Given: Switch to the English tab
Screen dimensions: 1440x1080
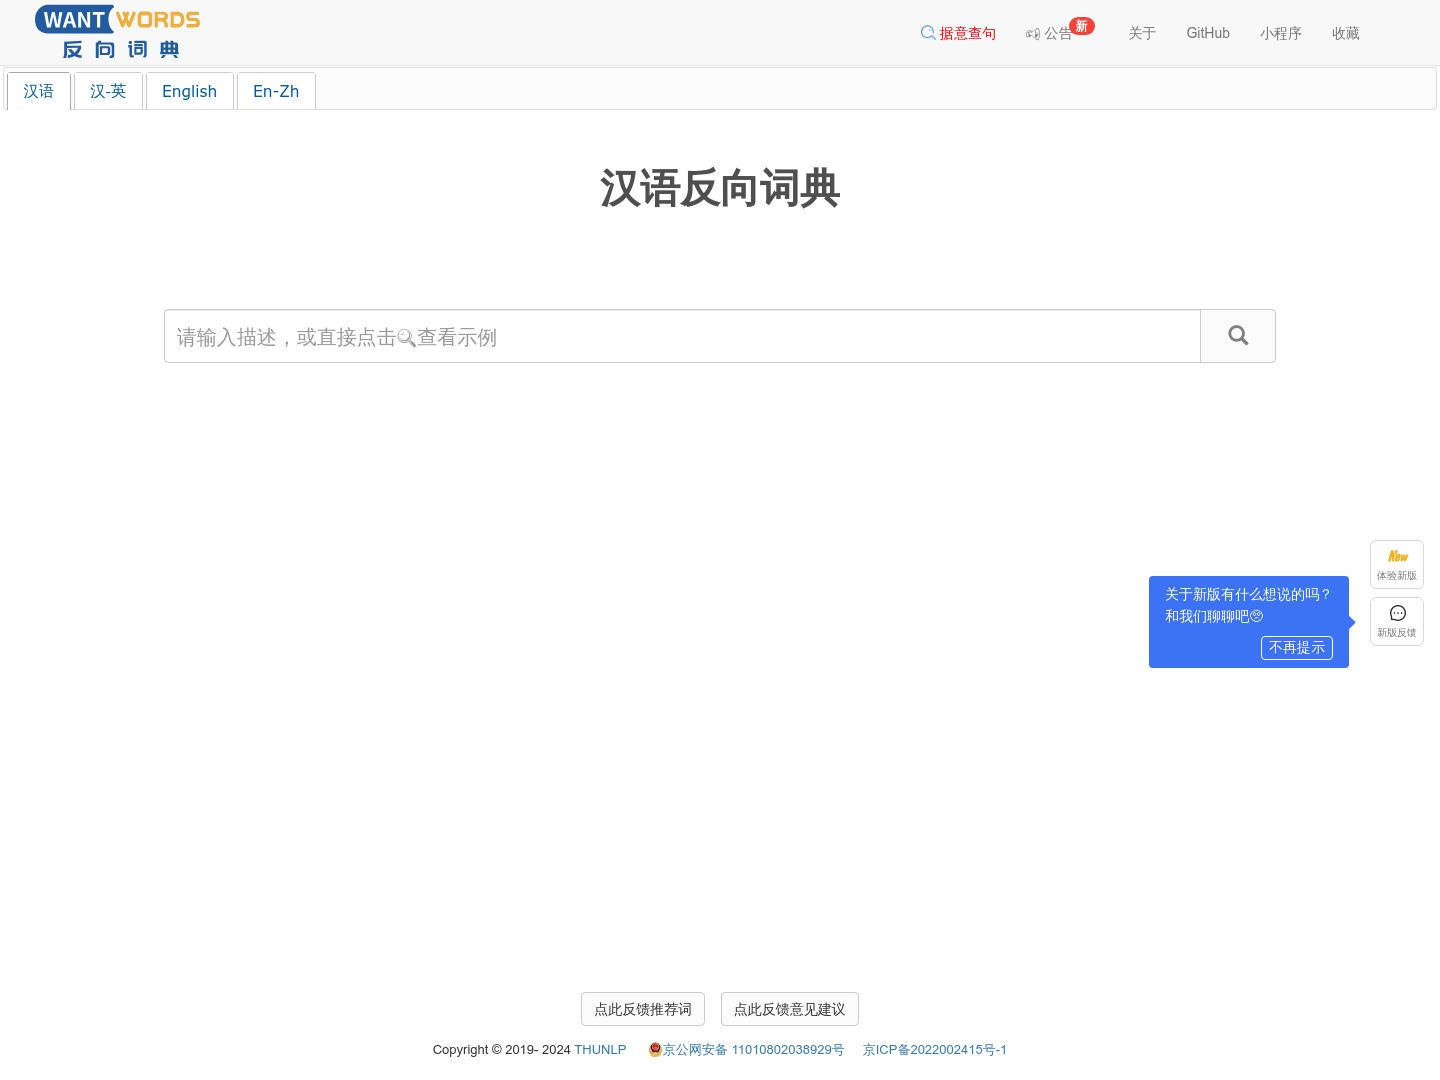Looking at the screenshot, I should pyautogui.click(x=189, y=91).
